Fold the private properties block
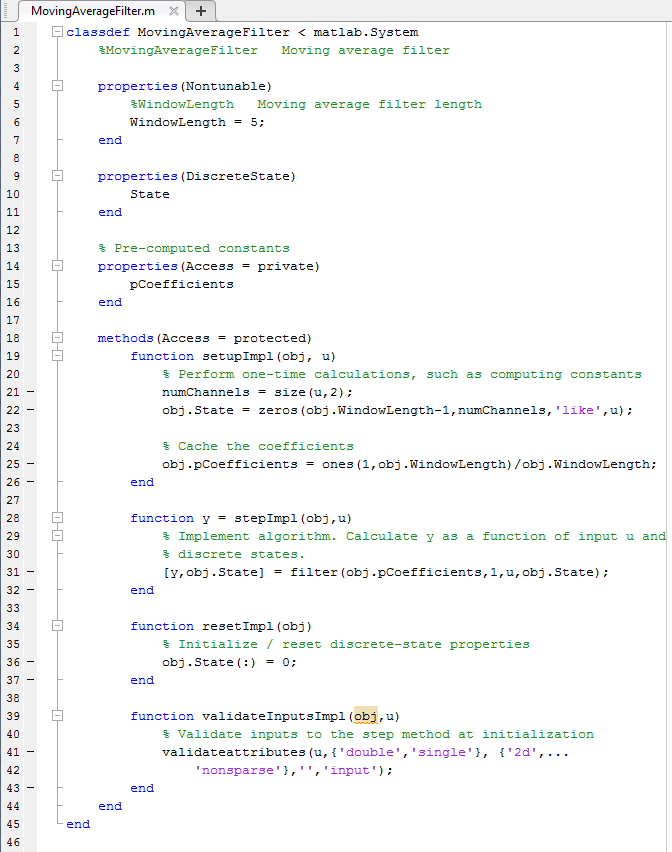This screenshot has height=852, width=672. [x=57, y=266]
